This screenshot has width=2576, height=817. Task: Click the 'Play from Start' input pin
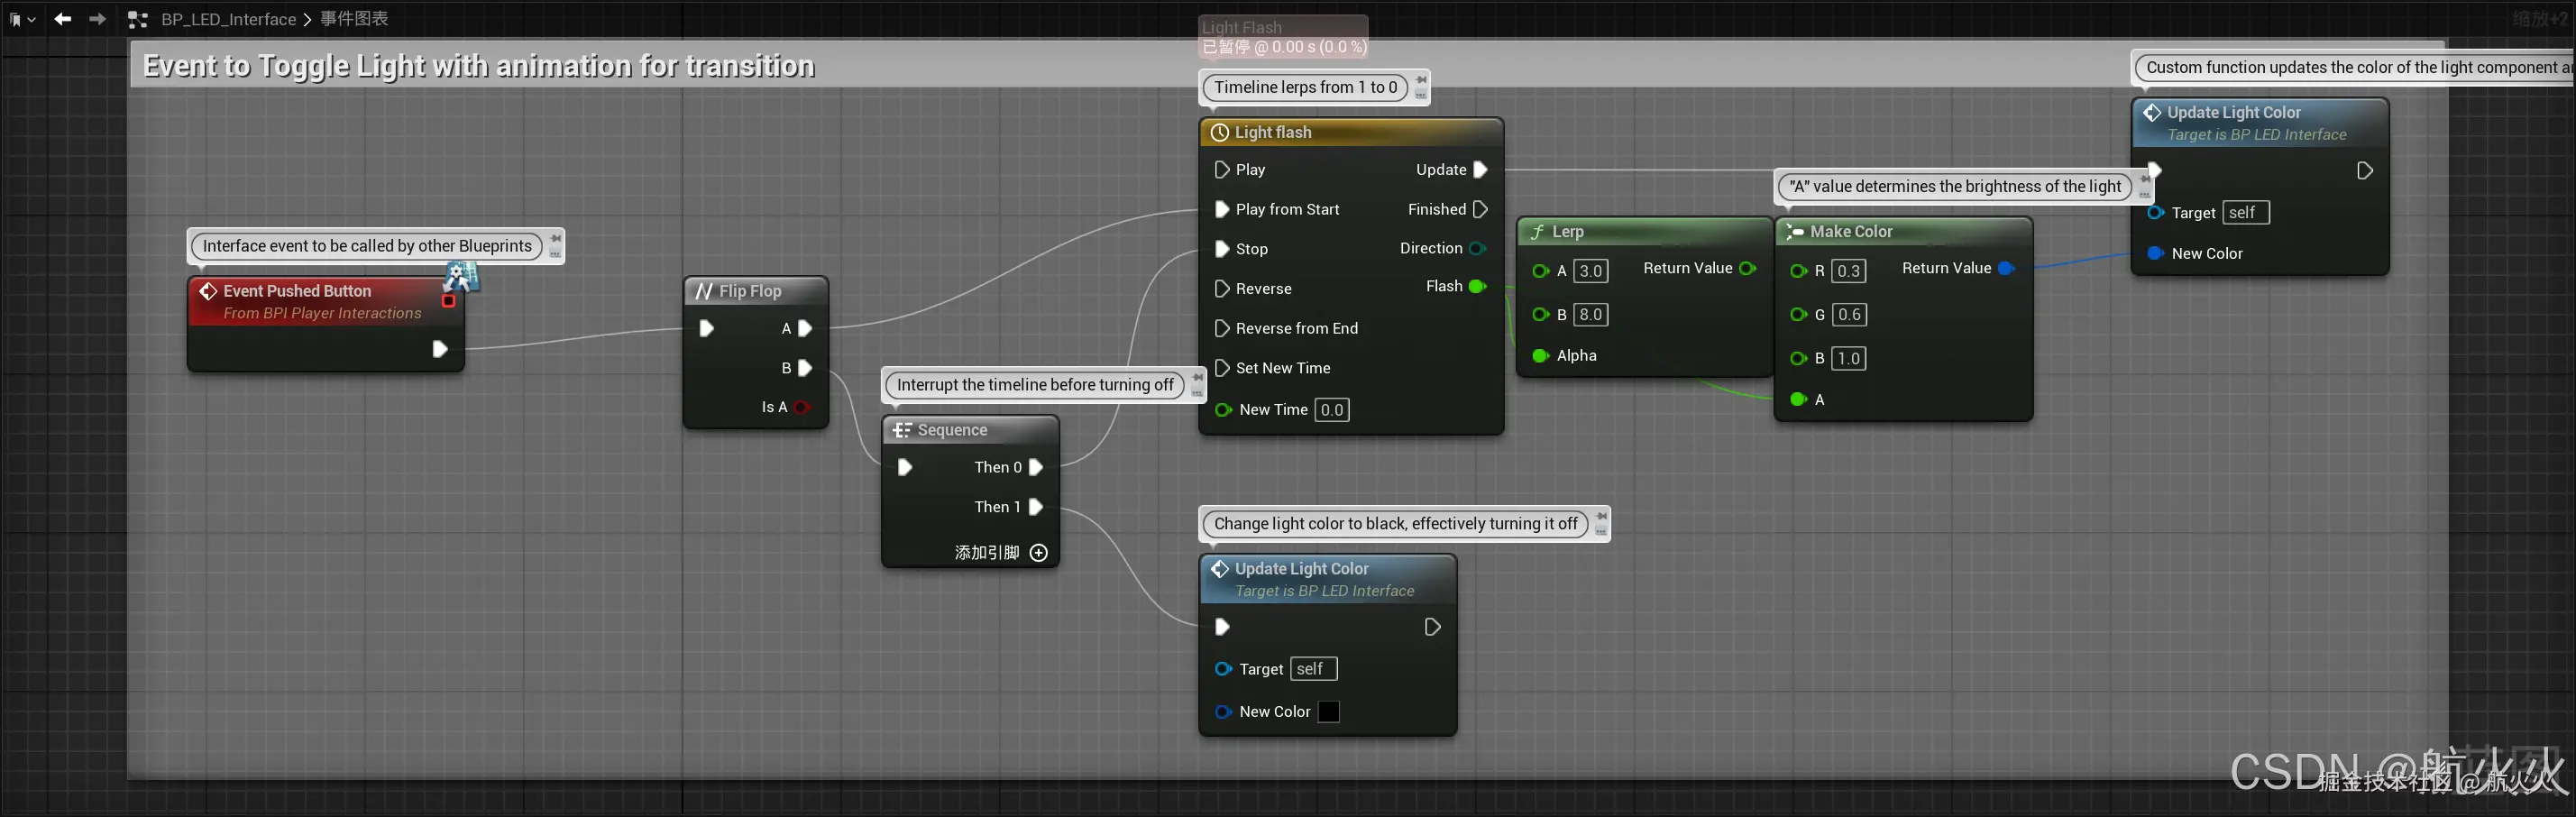pyautogui.click(x=1221, y=209)
